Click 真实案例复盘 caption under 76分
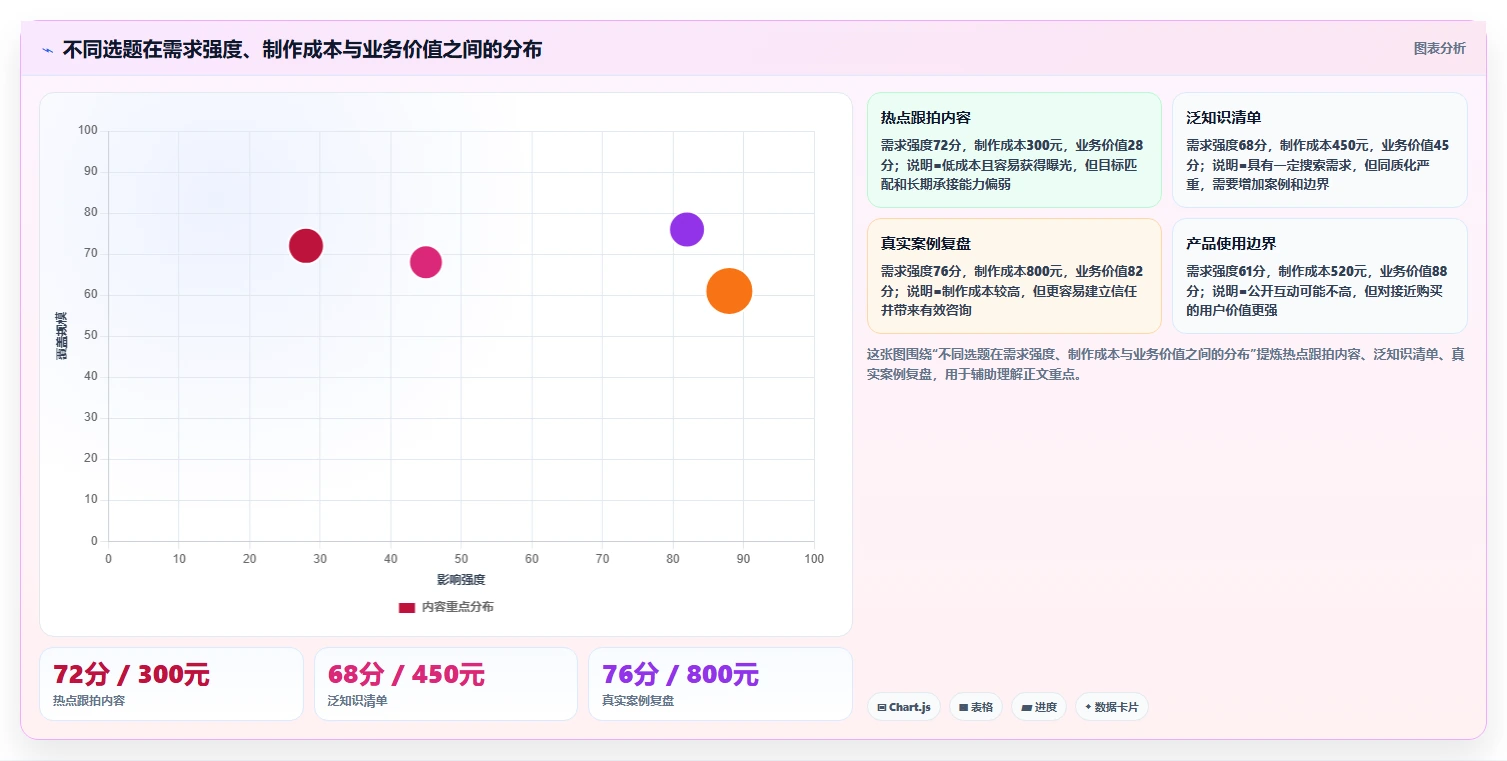 [638, 701]
